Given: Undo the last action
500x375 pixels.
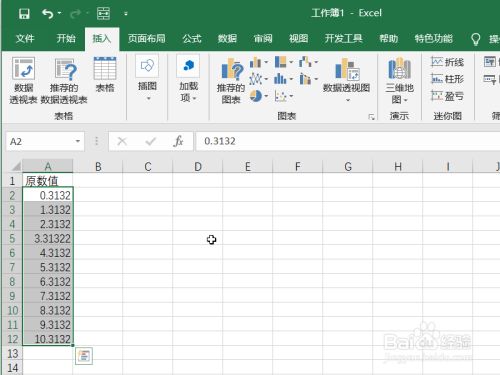Looking at the screenshot, I should pos(48,14).
